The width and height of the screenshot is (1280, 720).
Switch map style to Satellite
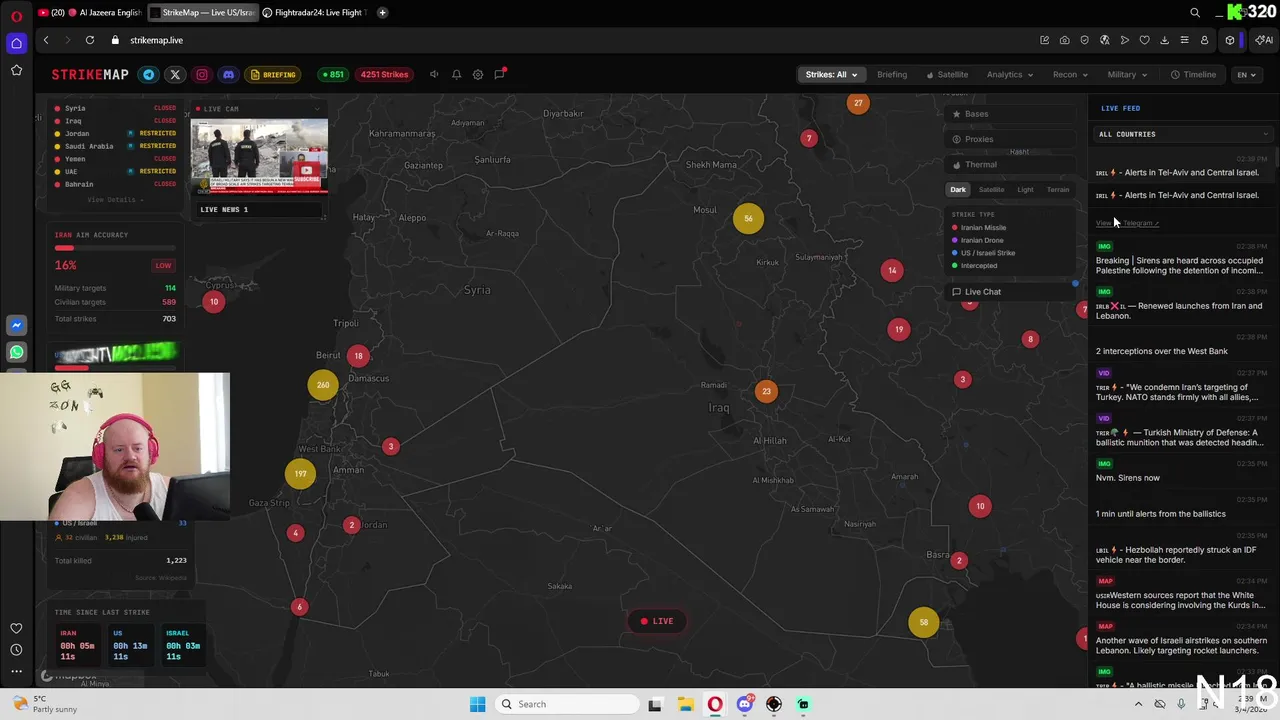[x=991, y=190]
